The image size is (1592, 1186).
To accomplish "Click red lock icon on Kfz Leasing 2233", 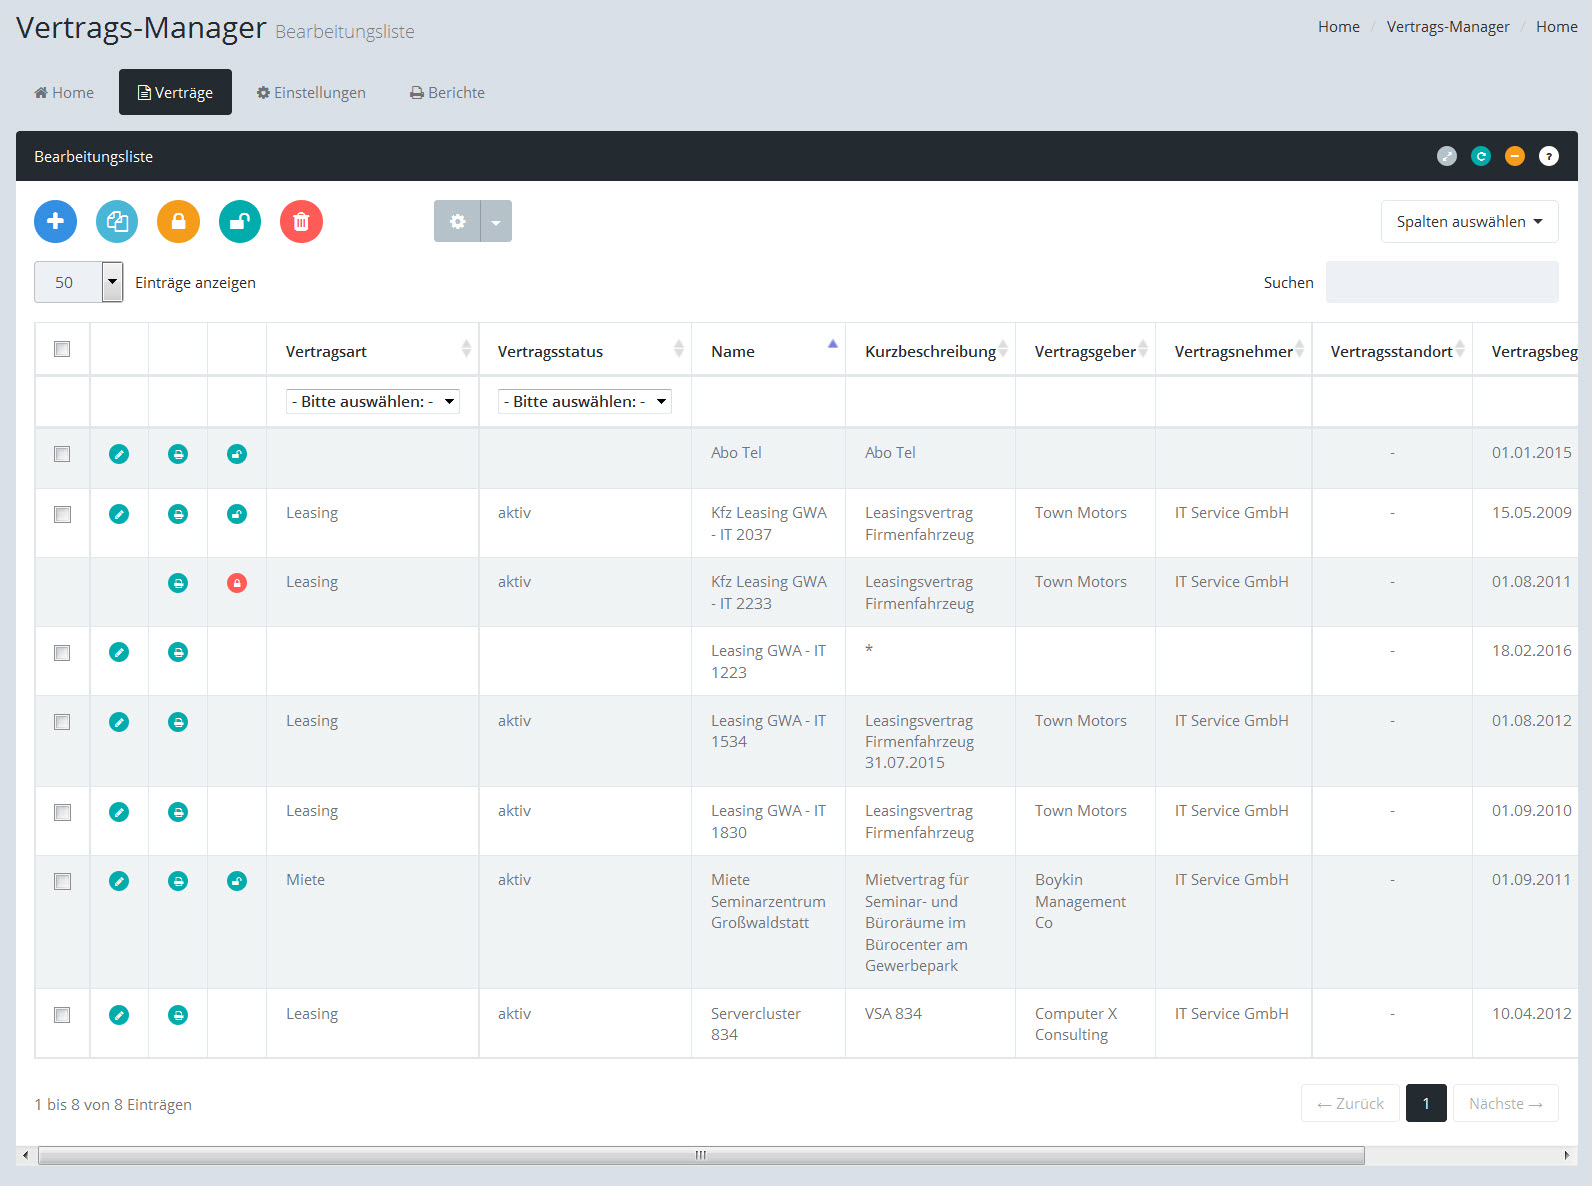I will 237,583.
